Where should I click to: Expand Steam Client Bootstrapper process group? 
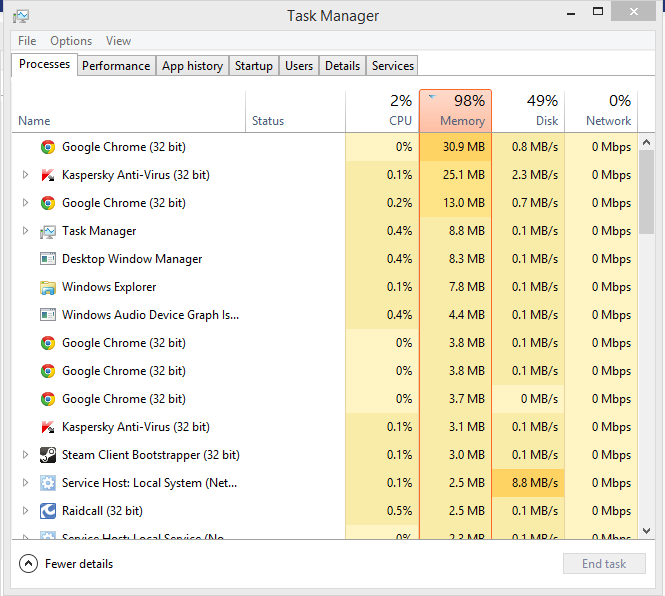[x=25, y=455]
